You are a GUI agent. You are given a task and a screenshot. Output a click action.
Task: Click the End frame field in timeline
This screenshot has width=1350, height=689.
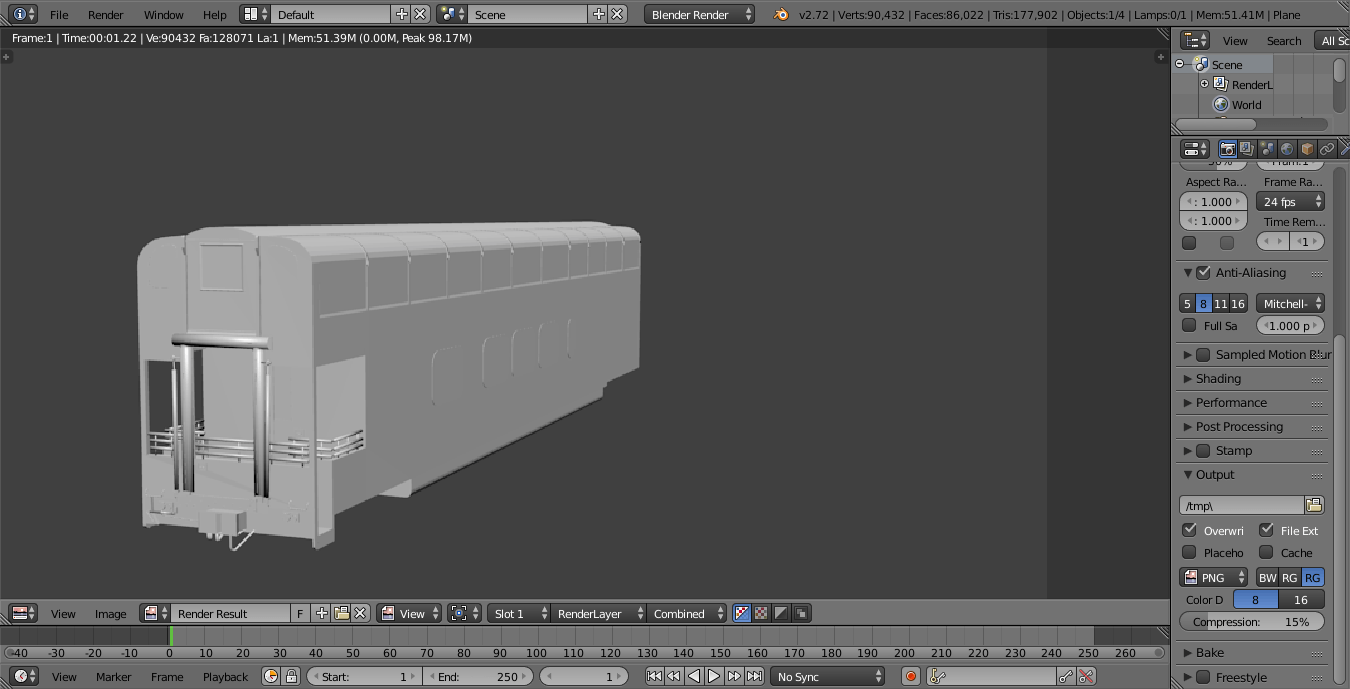coord(478,676)
